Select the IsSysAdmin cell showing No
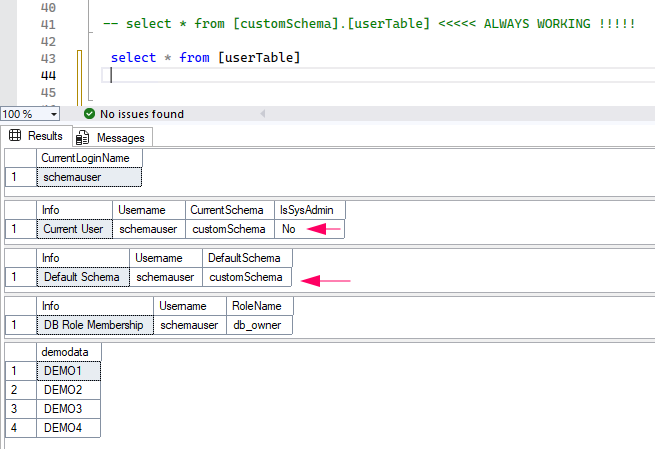This screenshot has width=655, height=449. pyautogui.click(x=289, y=228)
